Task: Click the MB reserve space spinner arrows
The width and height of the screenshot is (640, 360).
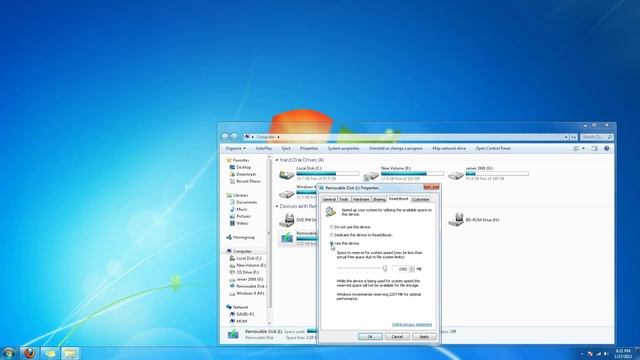Action: tap(412, 269)
